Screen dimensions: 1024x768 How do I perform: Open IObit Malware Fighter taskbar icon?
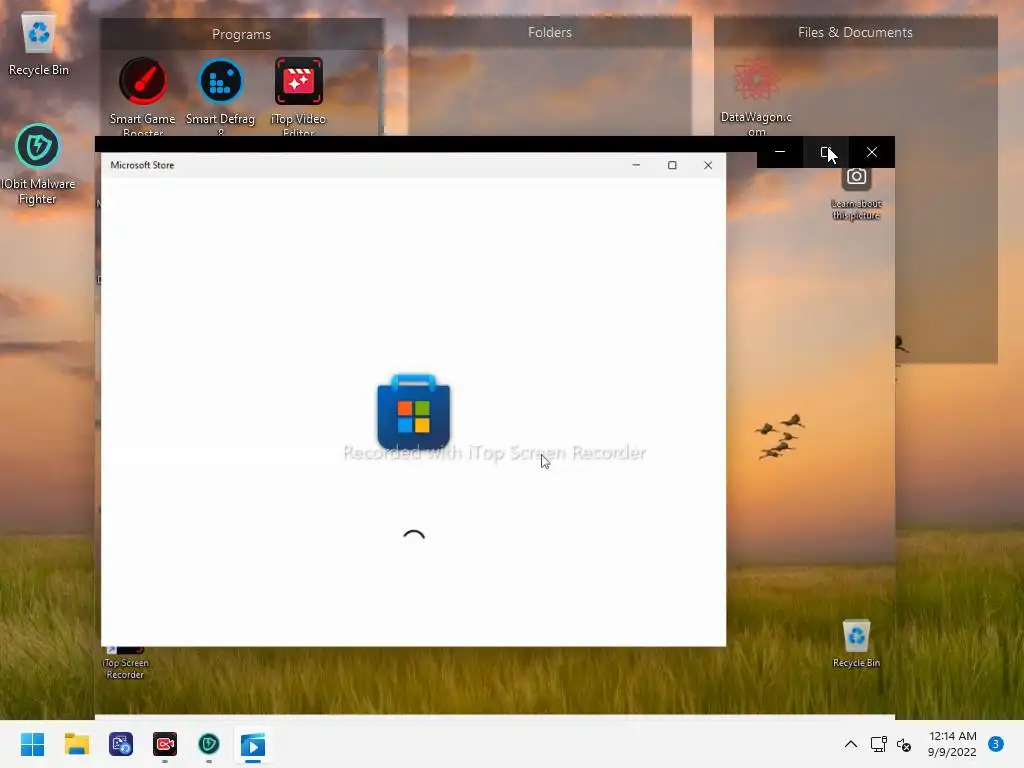(209, 744)
